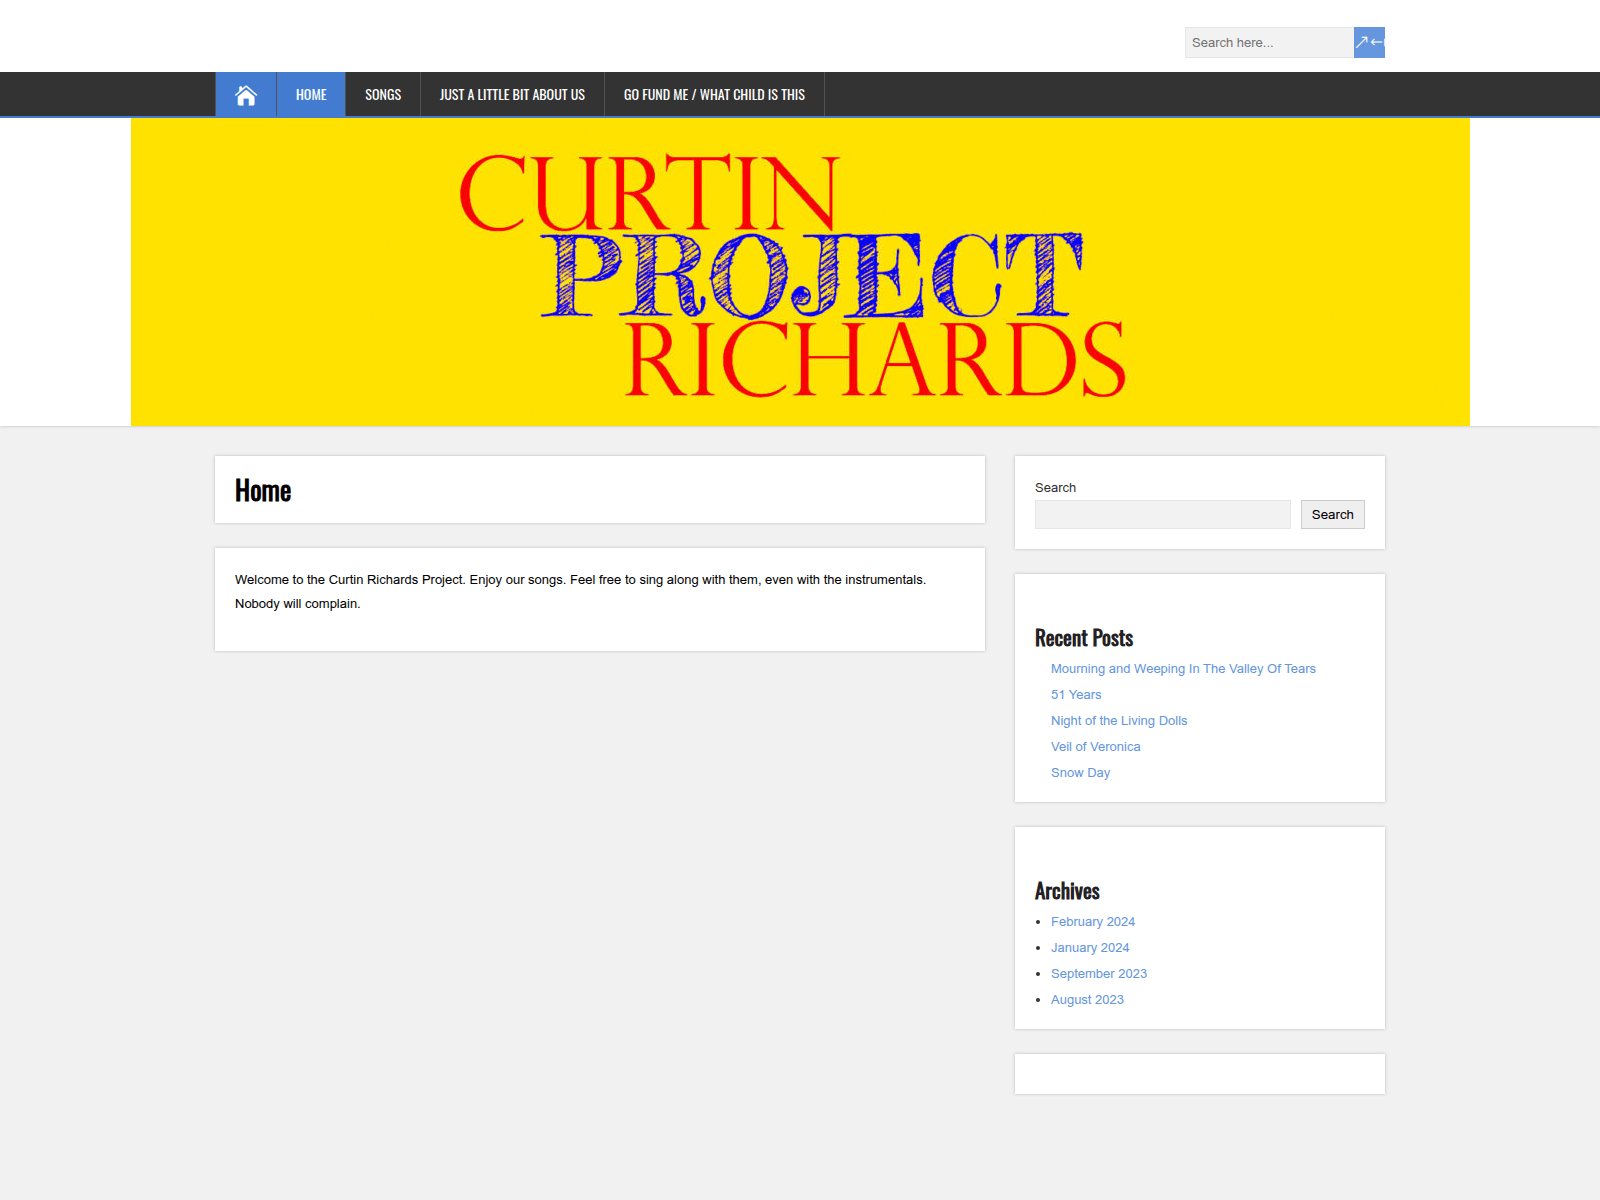View January 2024 archive
Screen dimensions: 1600x1200
[1090, 948]
